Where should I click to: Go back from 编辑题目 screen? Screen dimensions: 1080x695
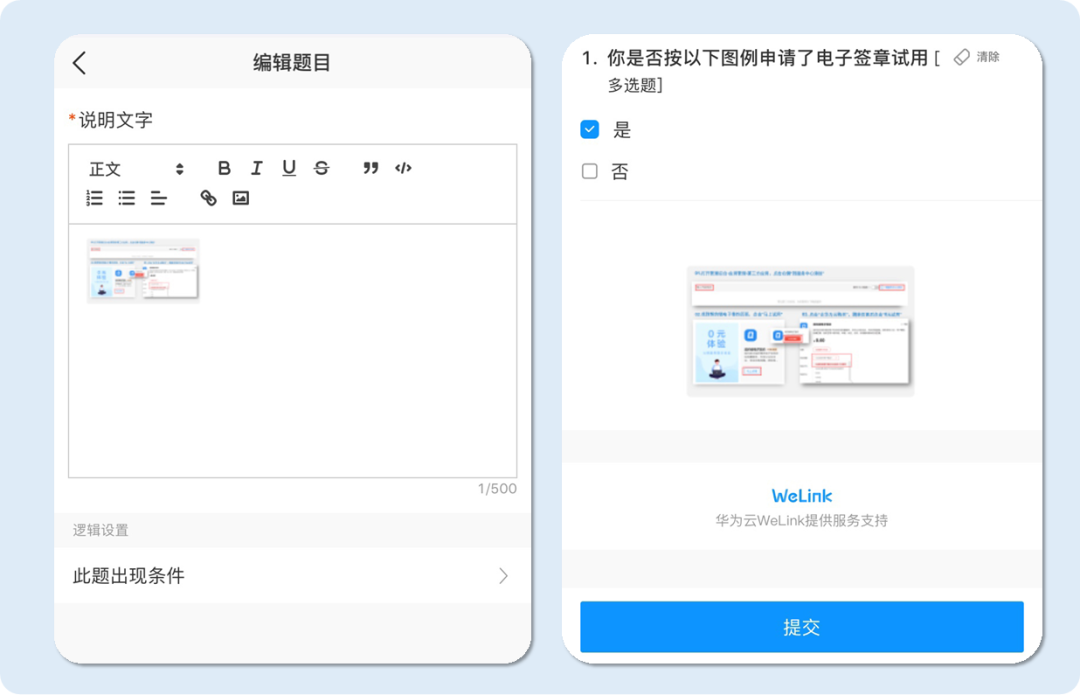[x=79, y=61]
